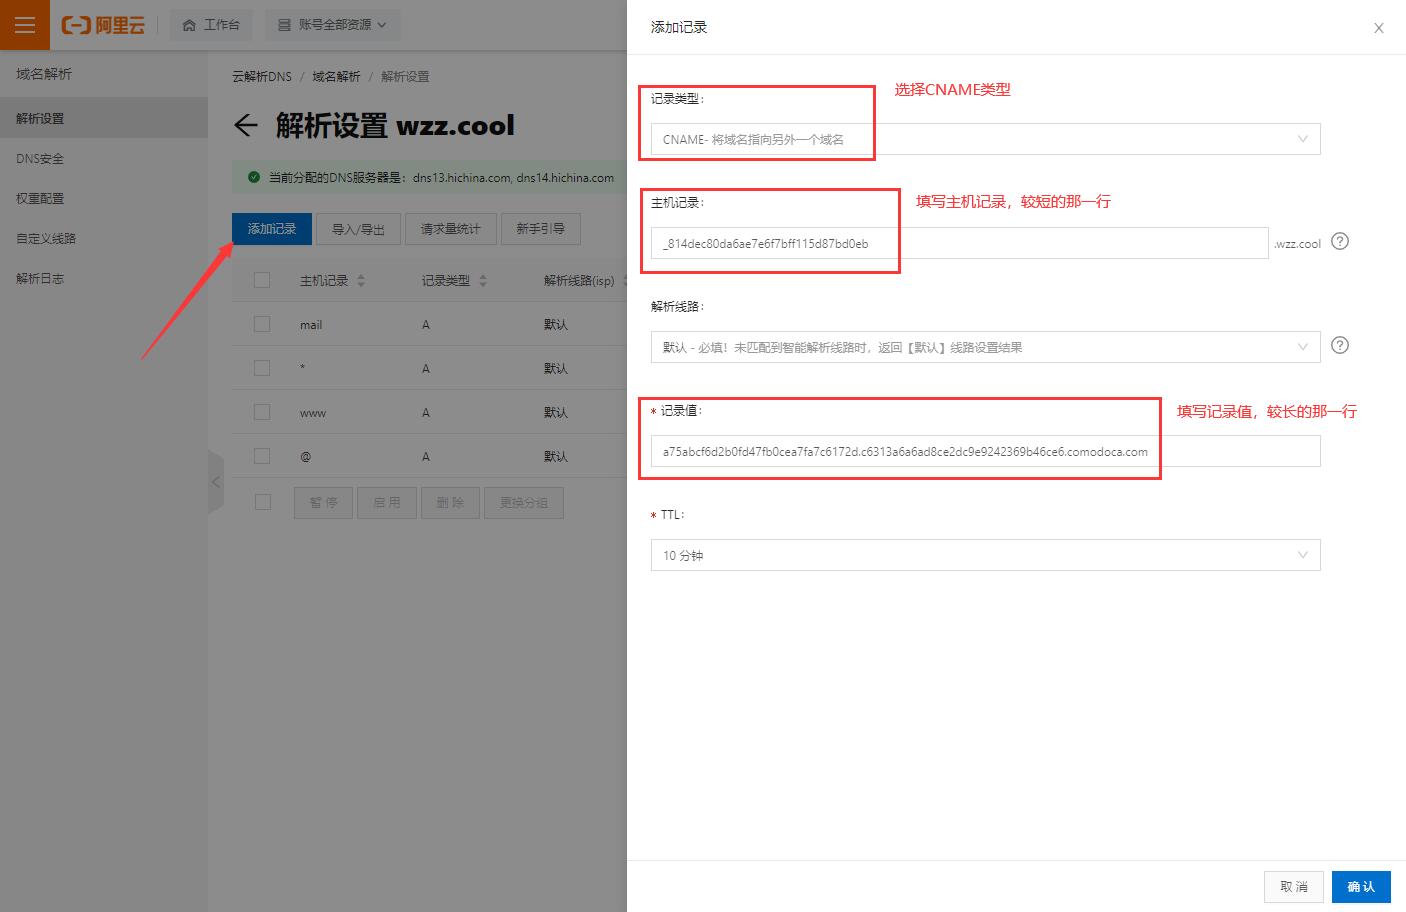Click the 启用 button
The width and height of the screenshot is (1406, 912).
click(x=387, y=502)
